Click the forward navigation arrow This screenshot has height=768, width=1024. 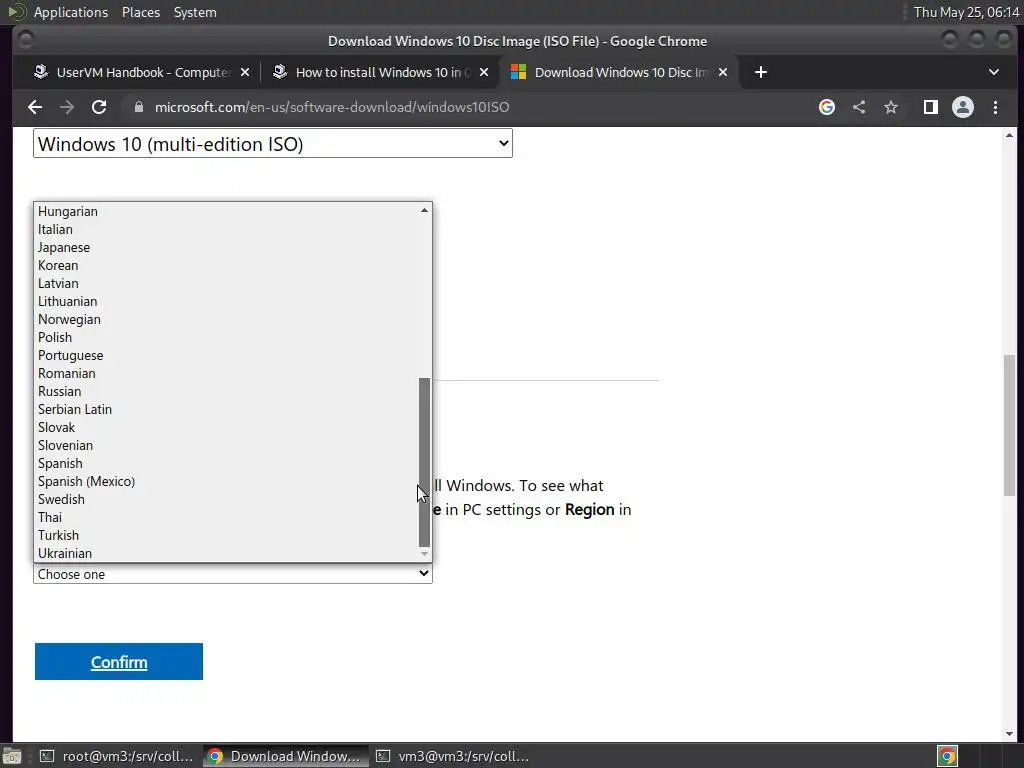tap(67, 107)
